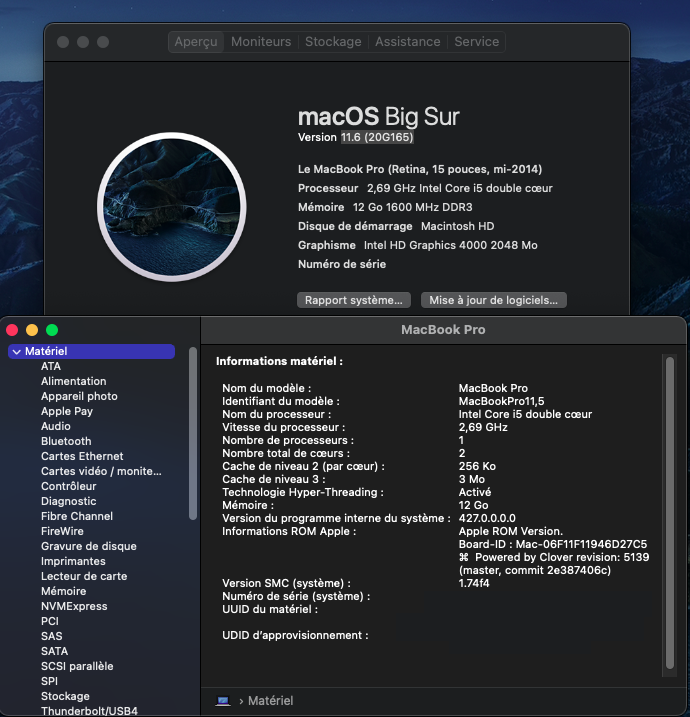Select the Graphisme Intel HD Graphics line

(417, 246)
